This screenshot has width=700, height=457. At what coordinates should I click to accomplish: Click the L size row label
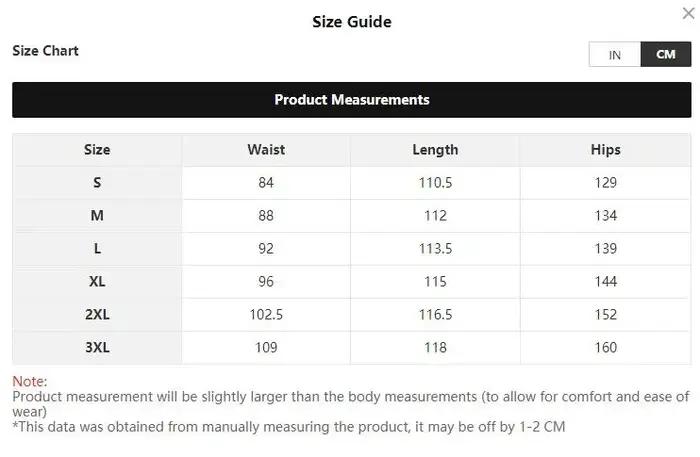(97, 249)
